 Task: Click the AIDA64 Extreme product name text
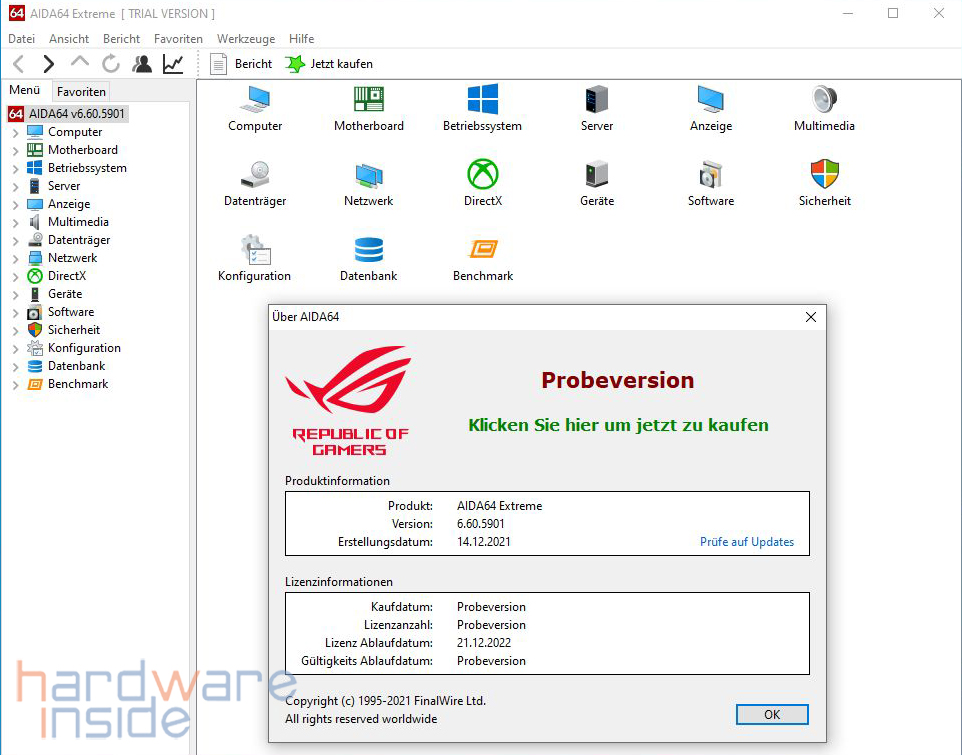tap(499, 506)
